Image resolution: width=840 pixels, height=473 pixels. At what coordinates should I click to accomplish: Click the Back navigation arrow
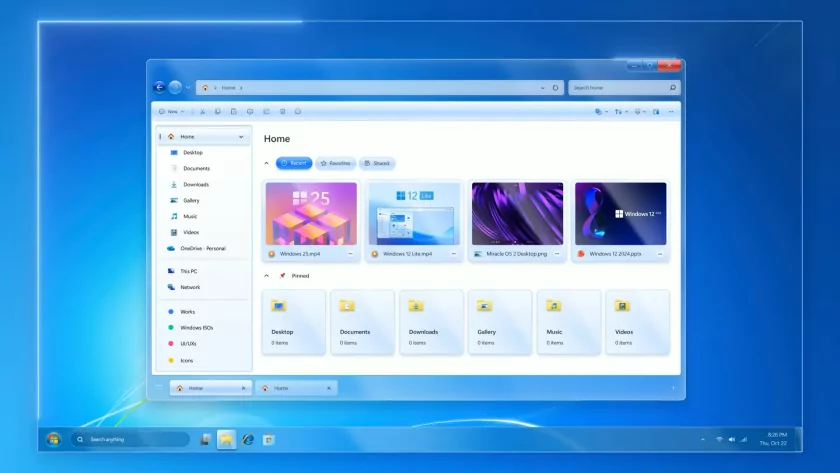[159, 87]
